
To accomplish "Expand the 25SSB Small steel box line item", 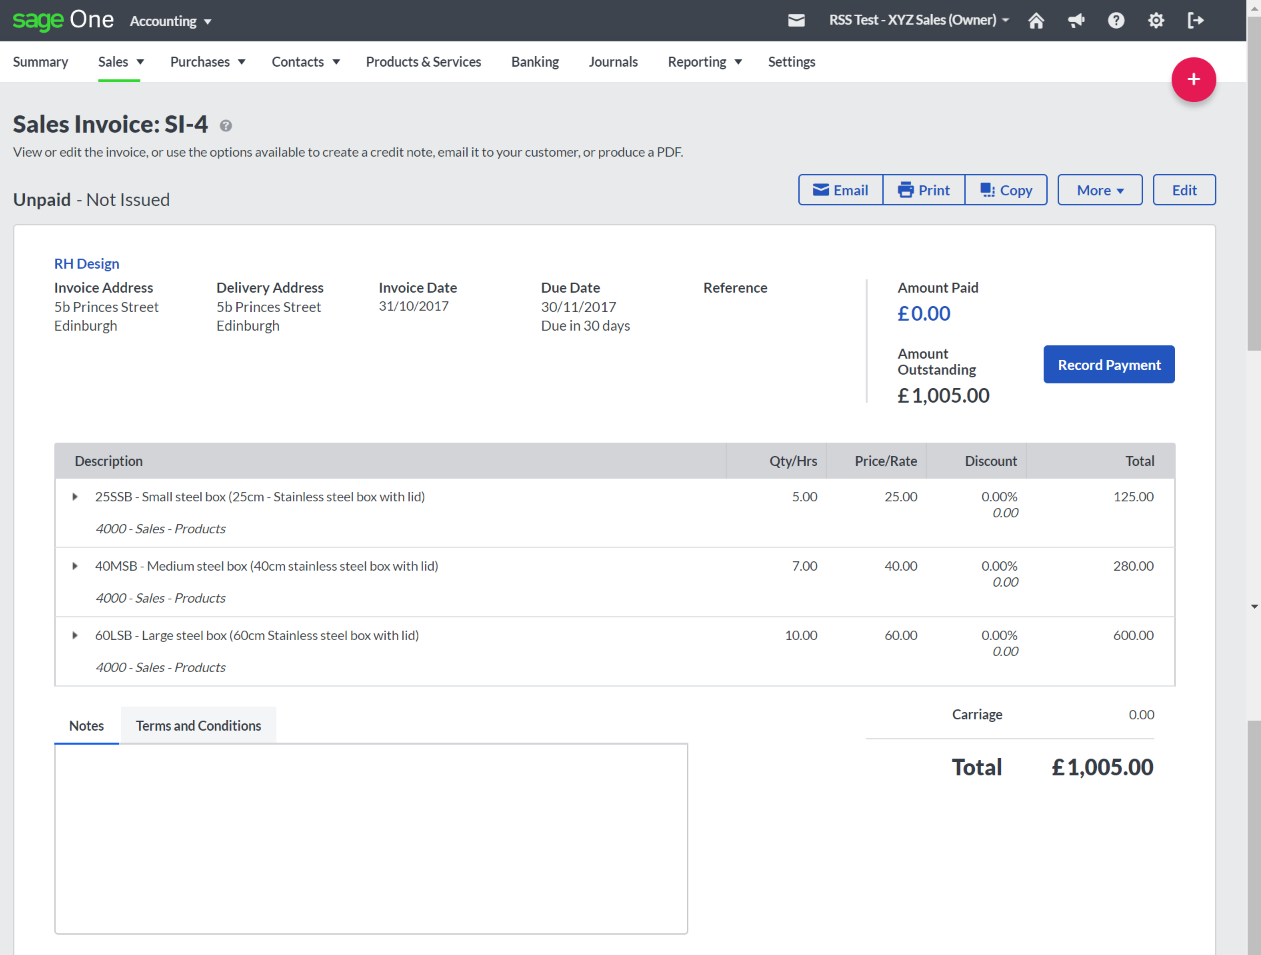I will point(74,496).
